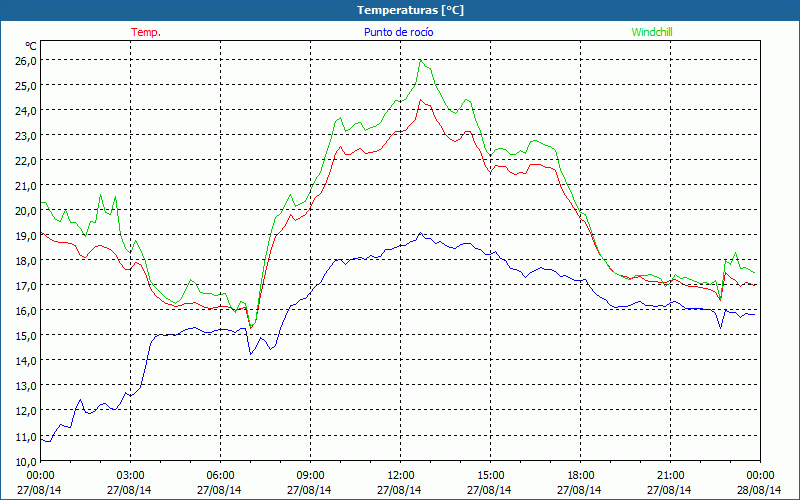
Task: Select the green 'Windchill' legend label
Action: click(652, 32)
